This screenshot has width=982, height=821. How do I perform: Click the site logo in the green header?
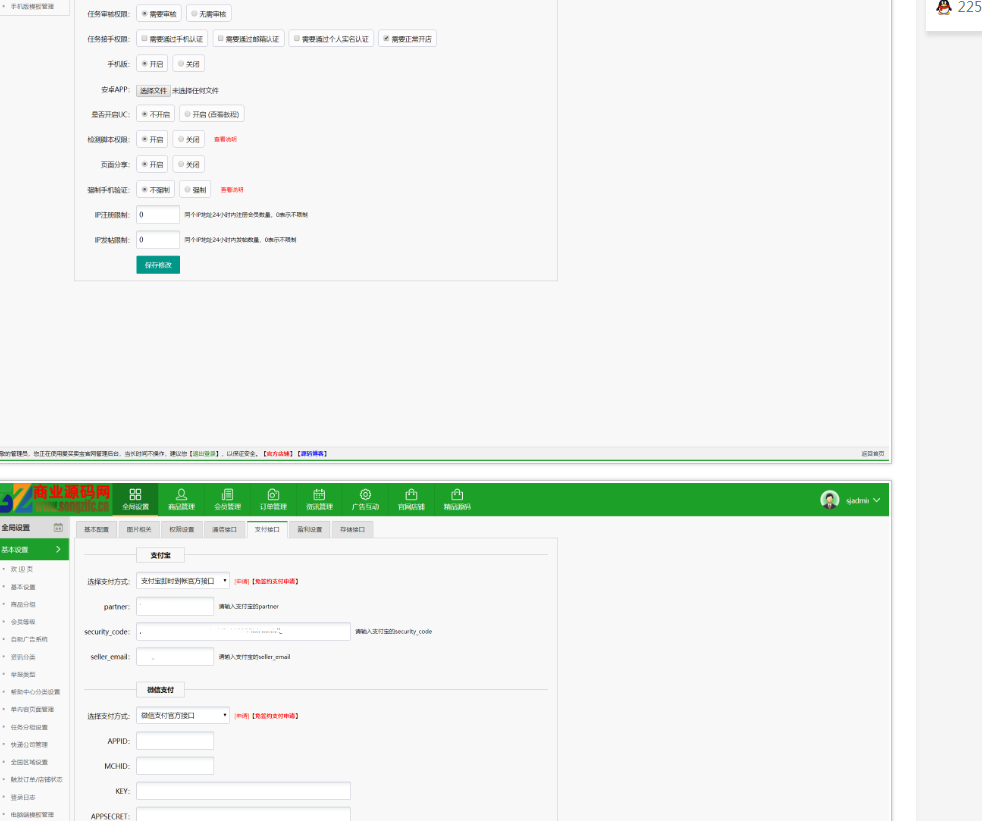click(56, 499)
